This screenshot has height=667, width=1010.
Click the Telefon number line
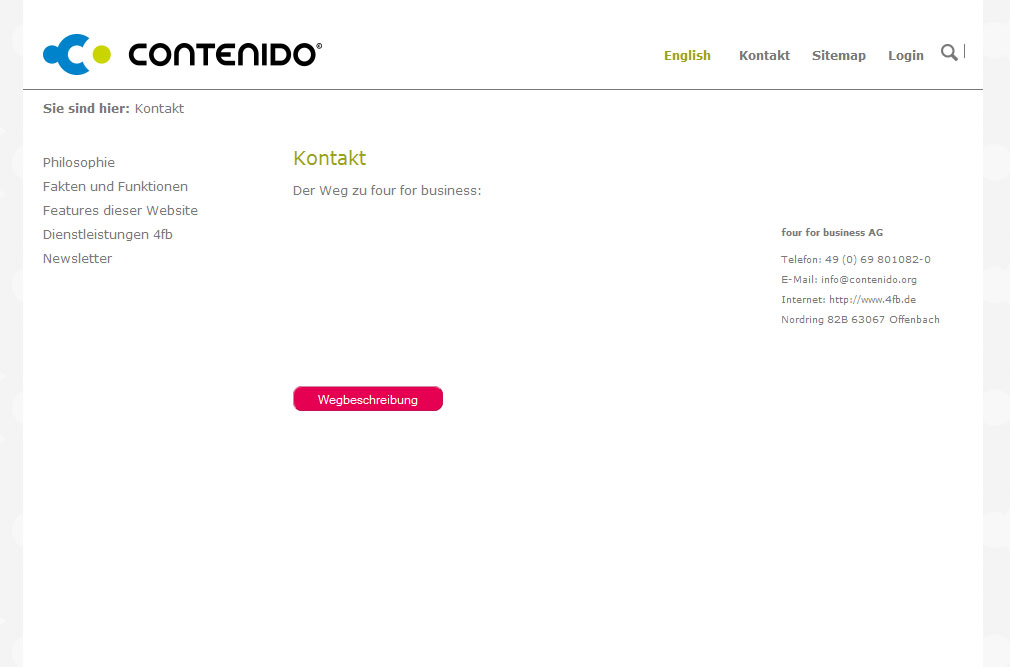tap(855, 260)
